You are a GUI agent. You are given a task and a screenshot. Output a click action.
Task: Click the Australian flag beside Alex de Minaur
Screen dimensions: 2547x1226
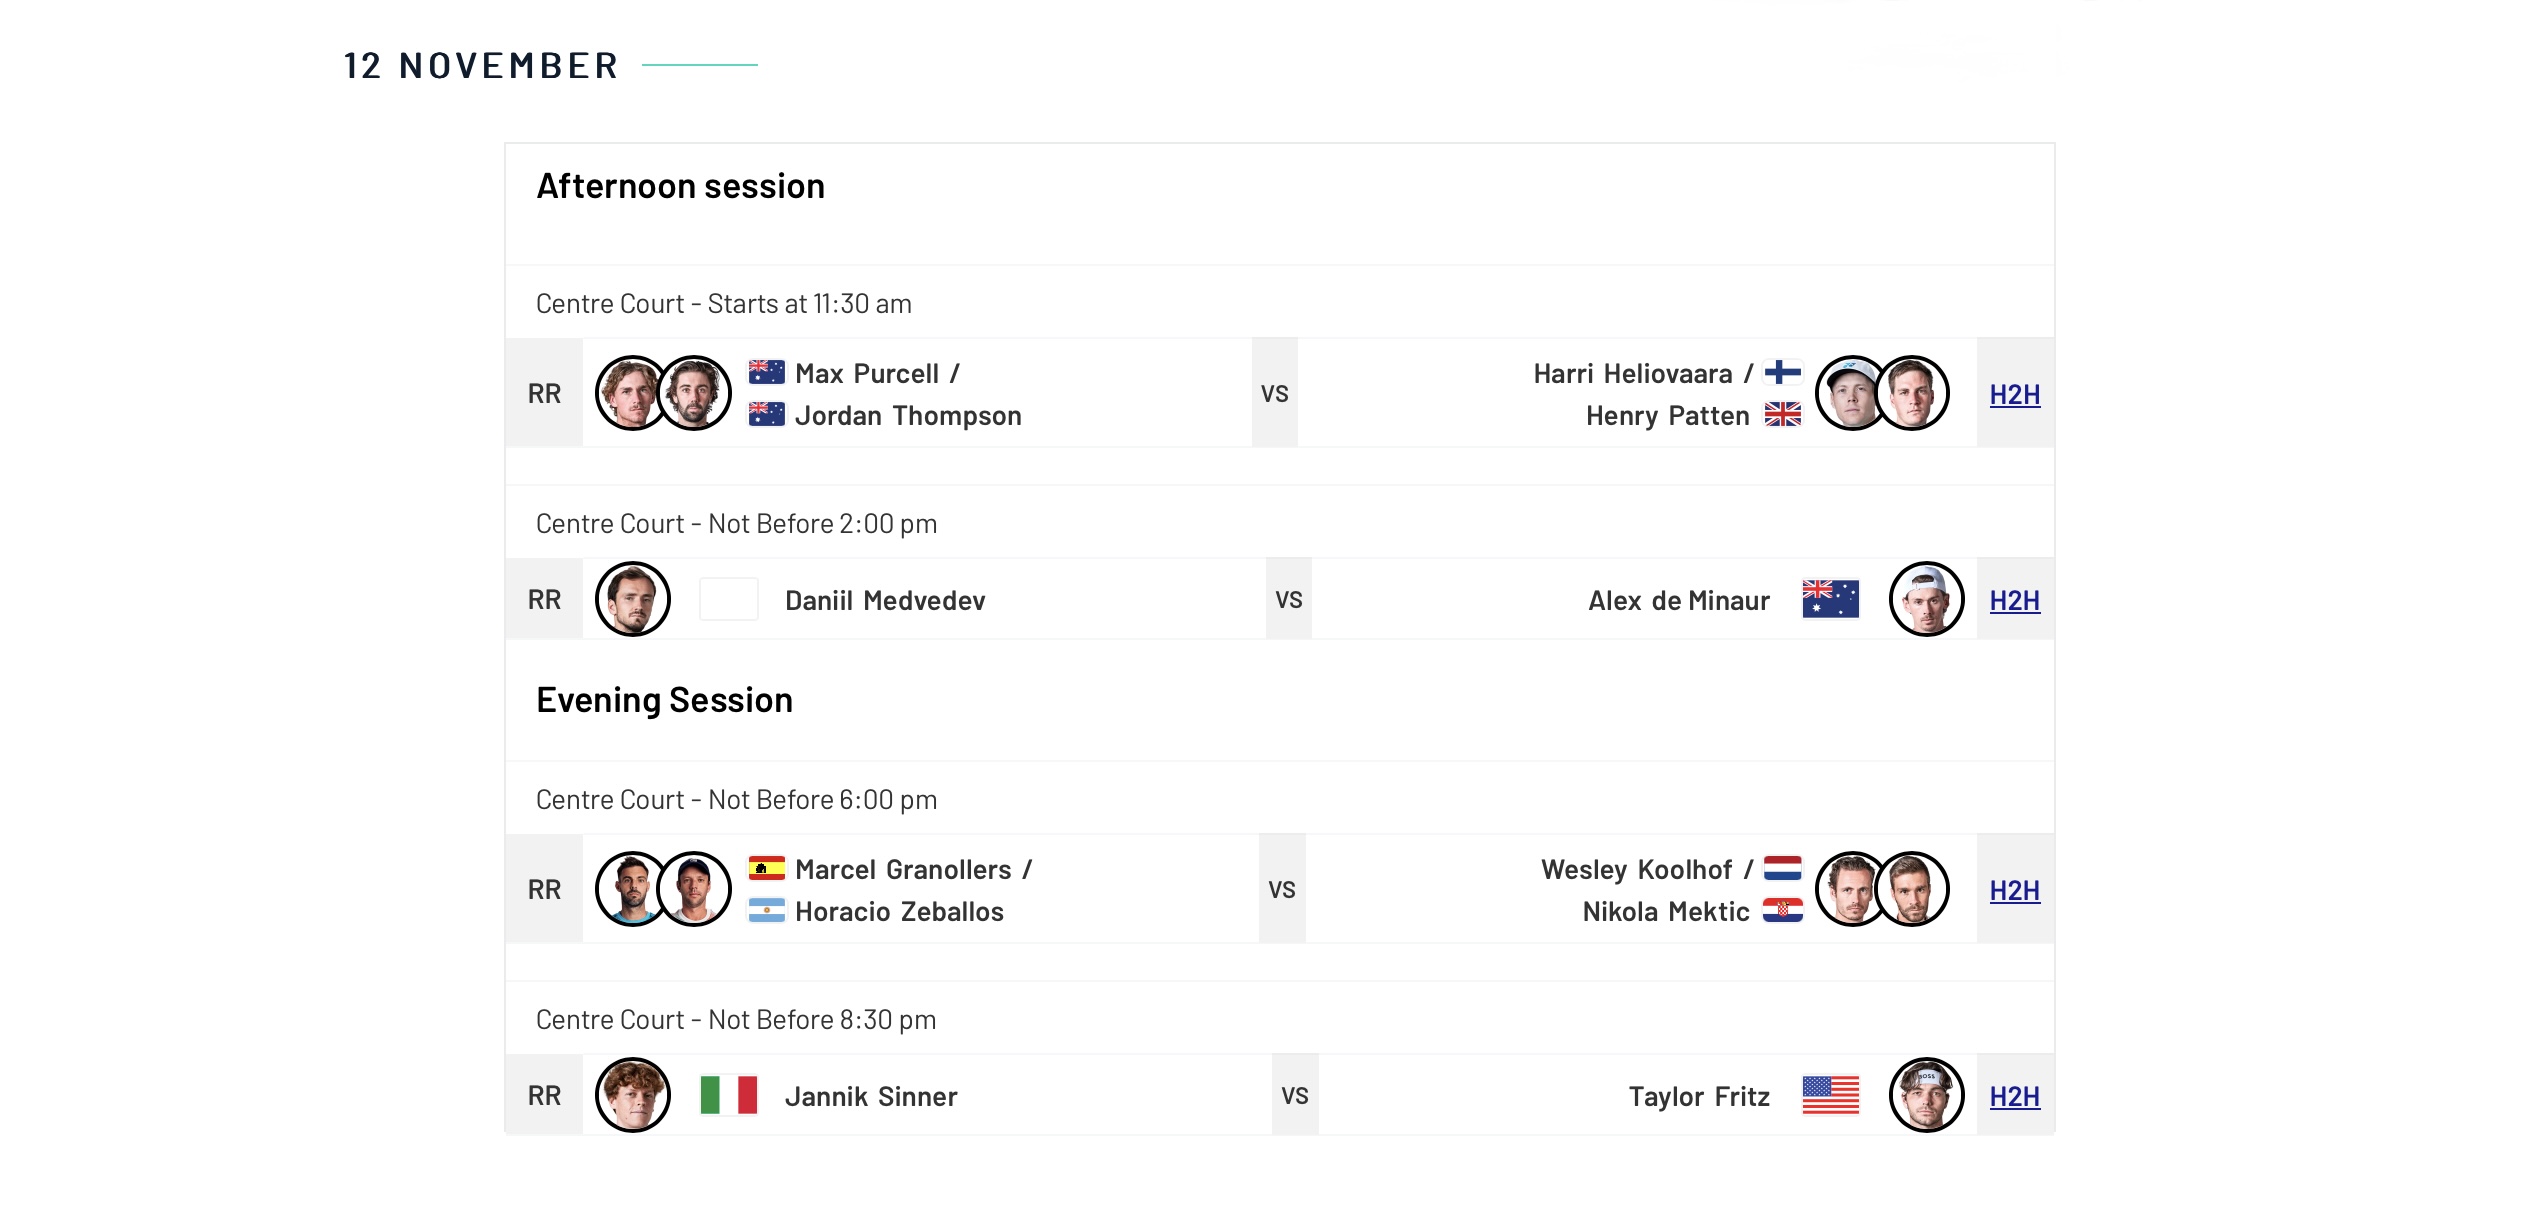coord(1830,599)
